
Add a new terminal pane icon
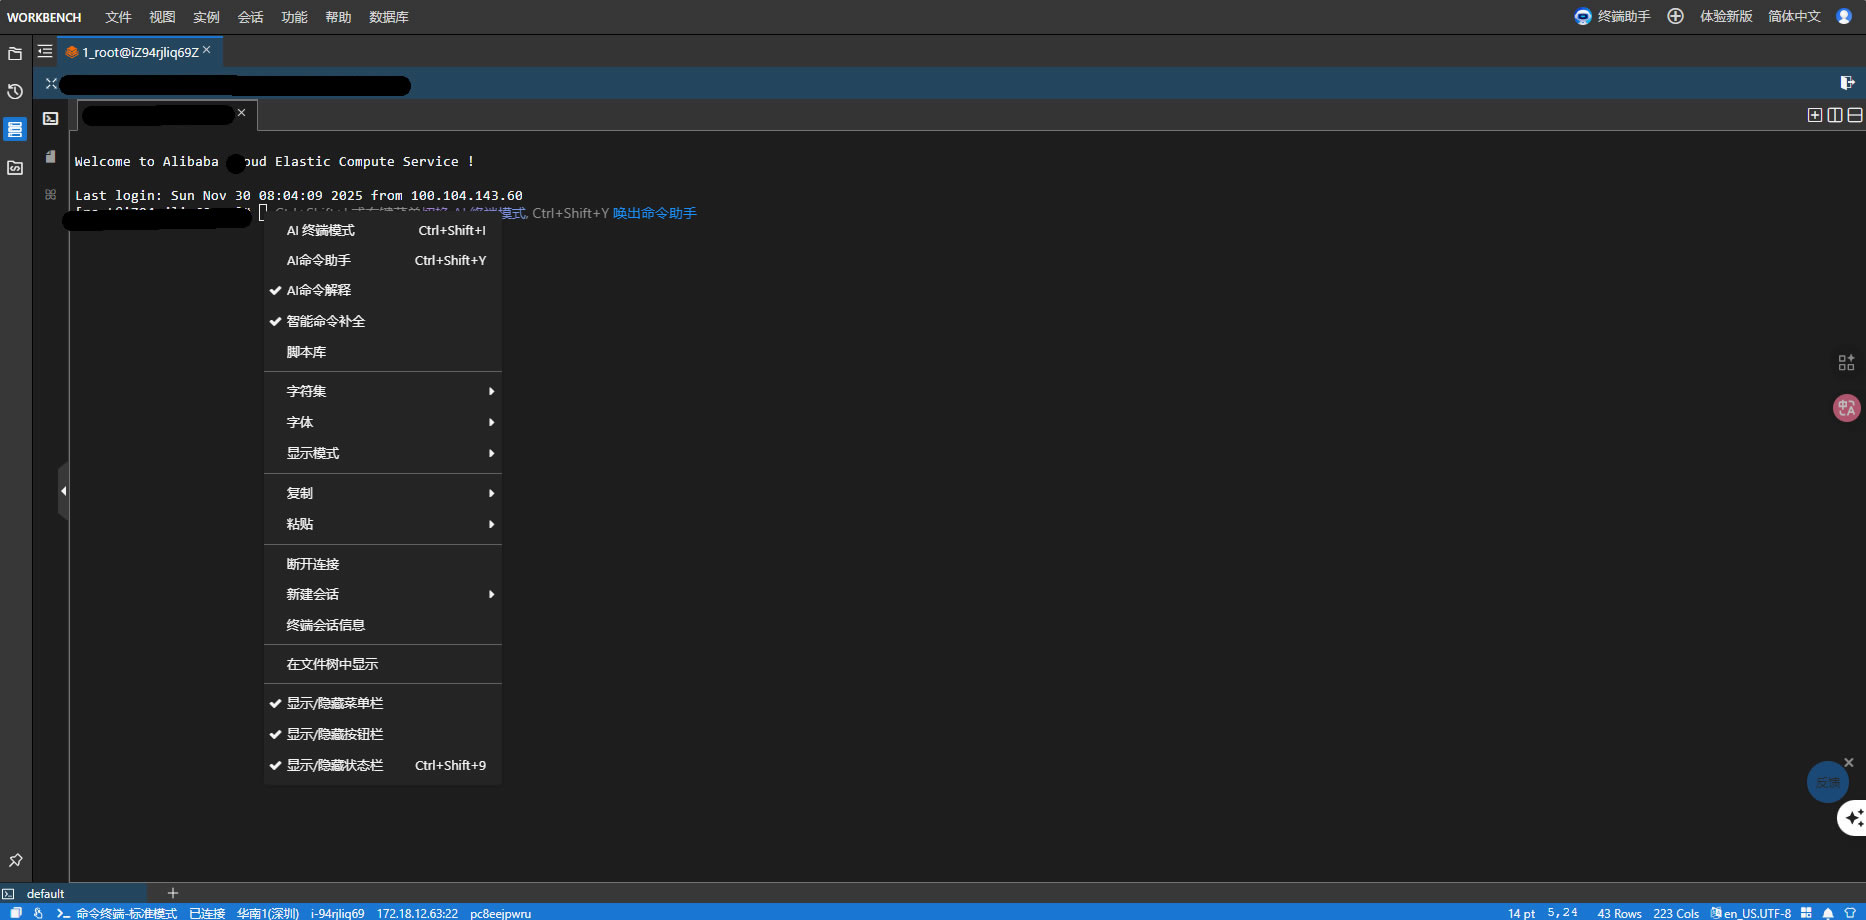(1815, 115)
